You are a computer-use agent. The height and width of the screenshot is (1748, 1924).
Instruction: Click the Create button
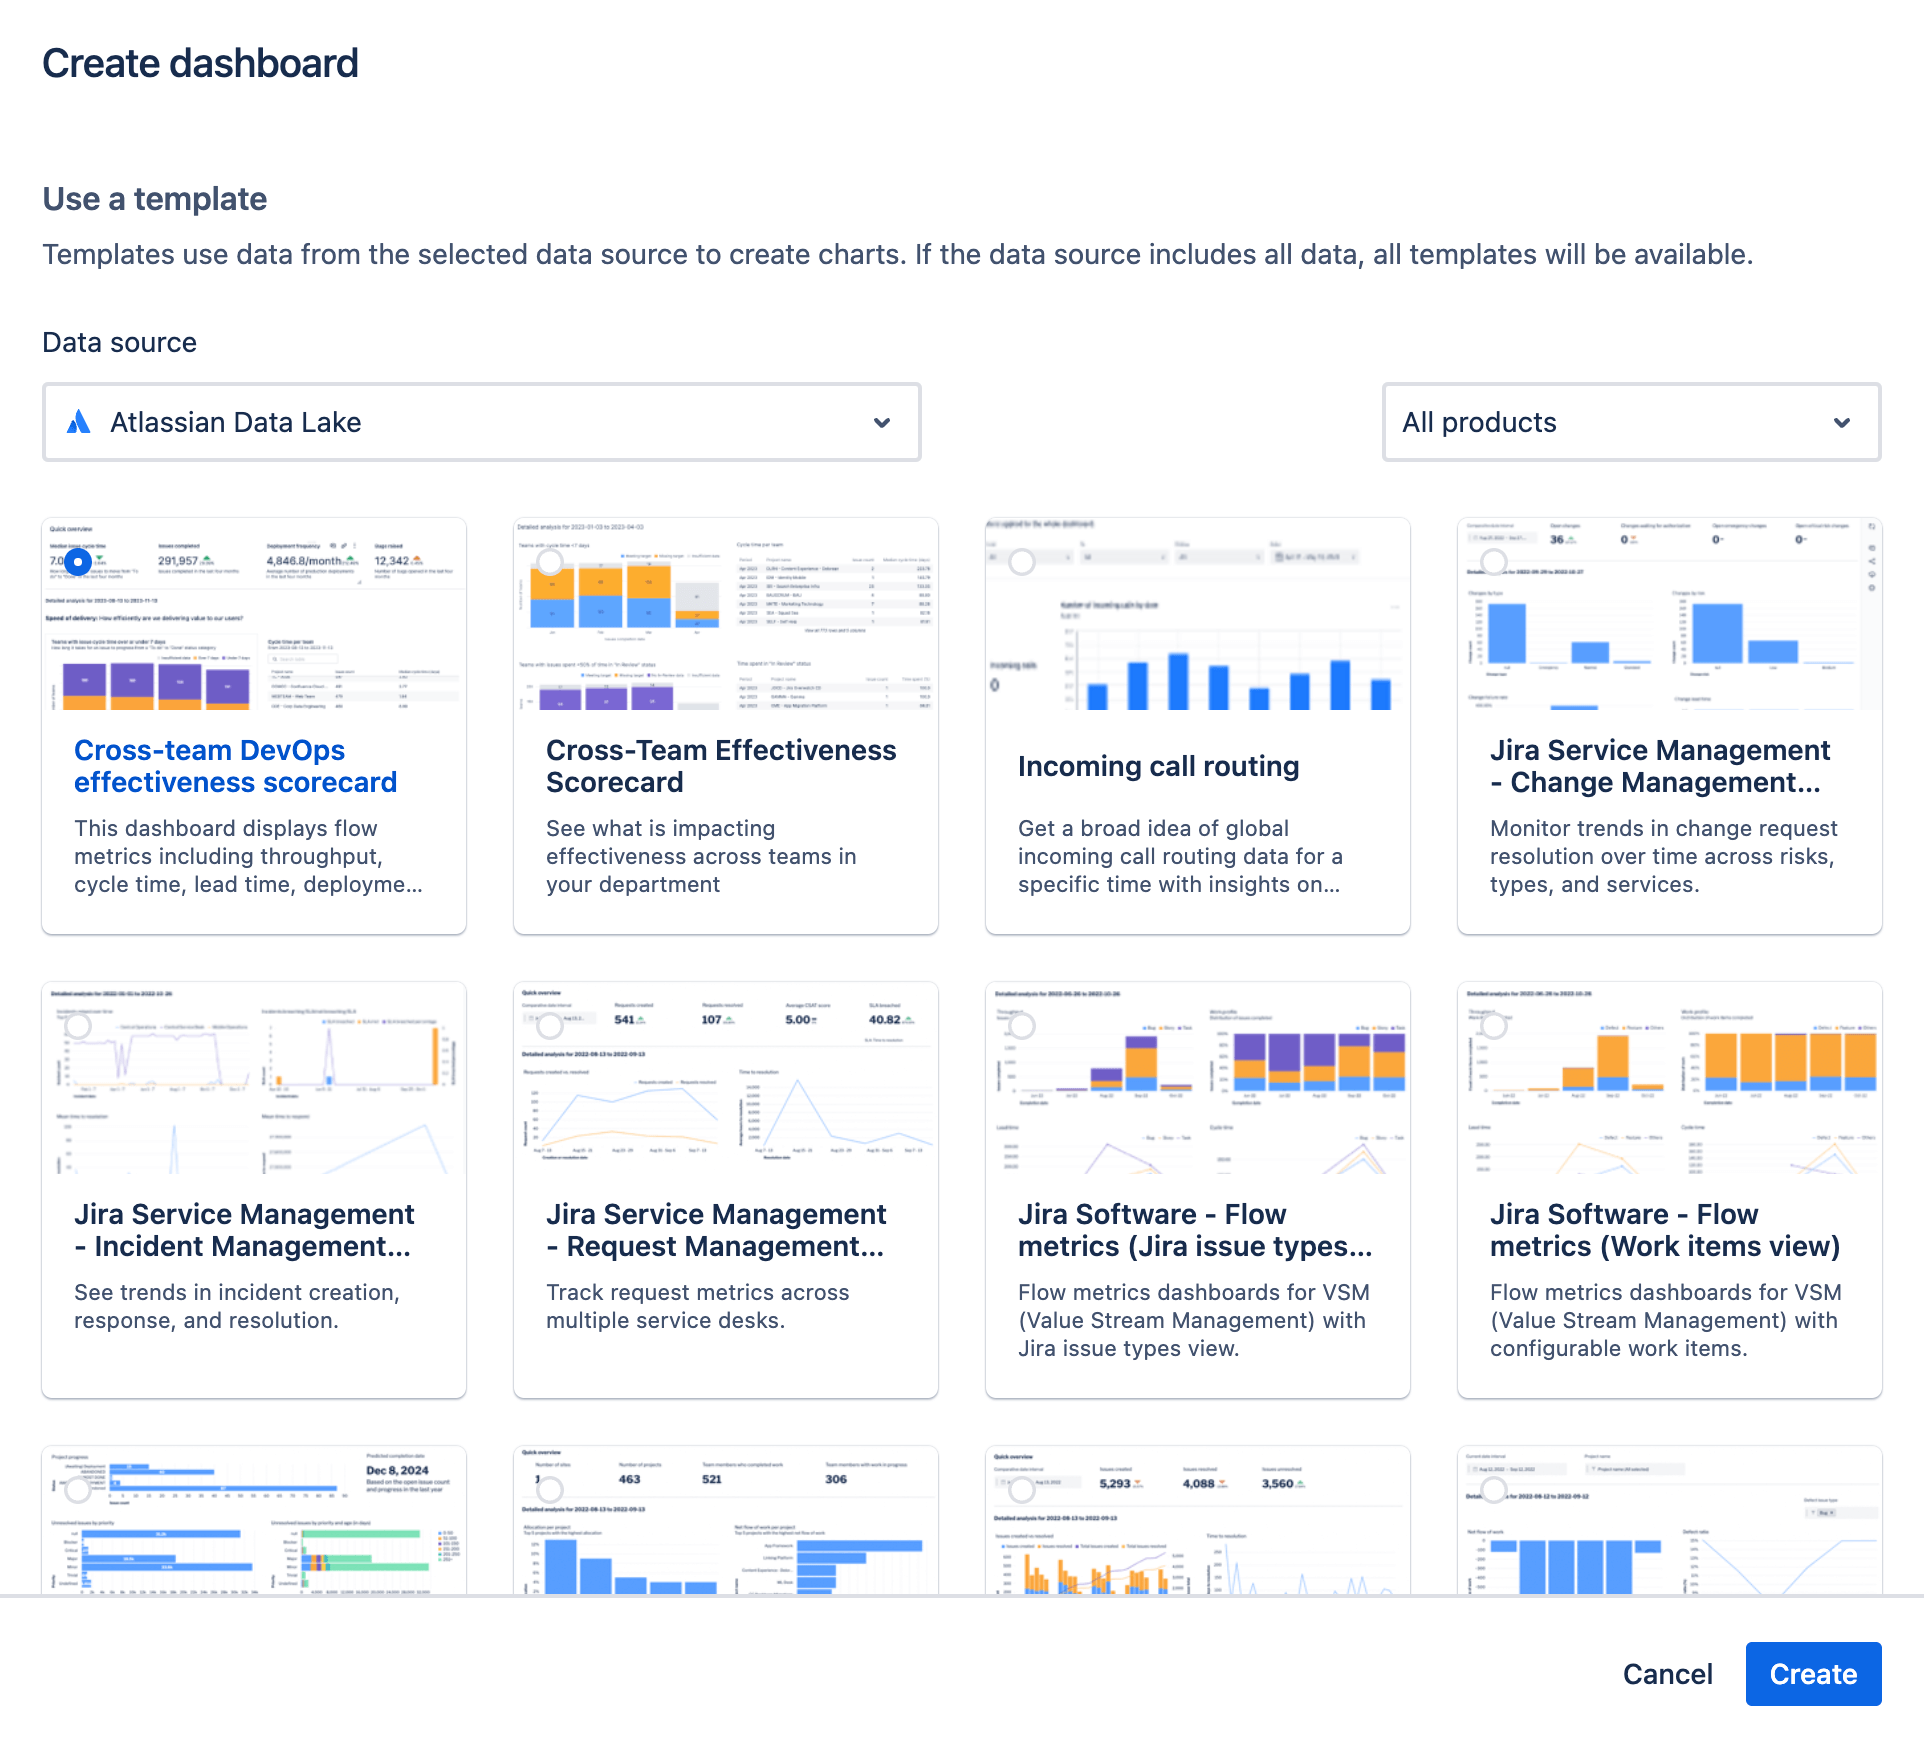point(1813,1674)
